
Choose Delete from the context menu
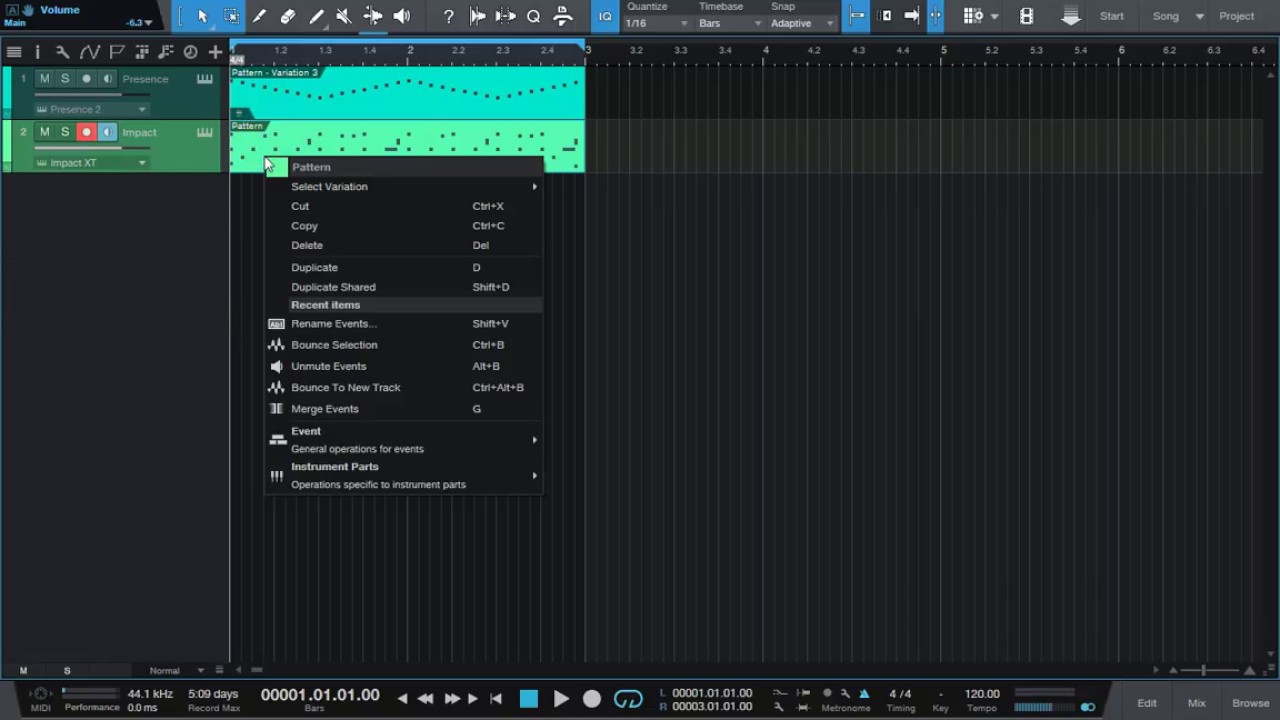(x=404, y=245)
